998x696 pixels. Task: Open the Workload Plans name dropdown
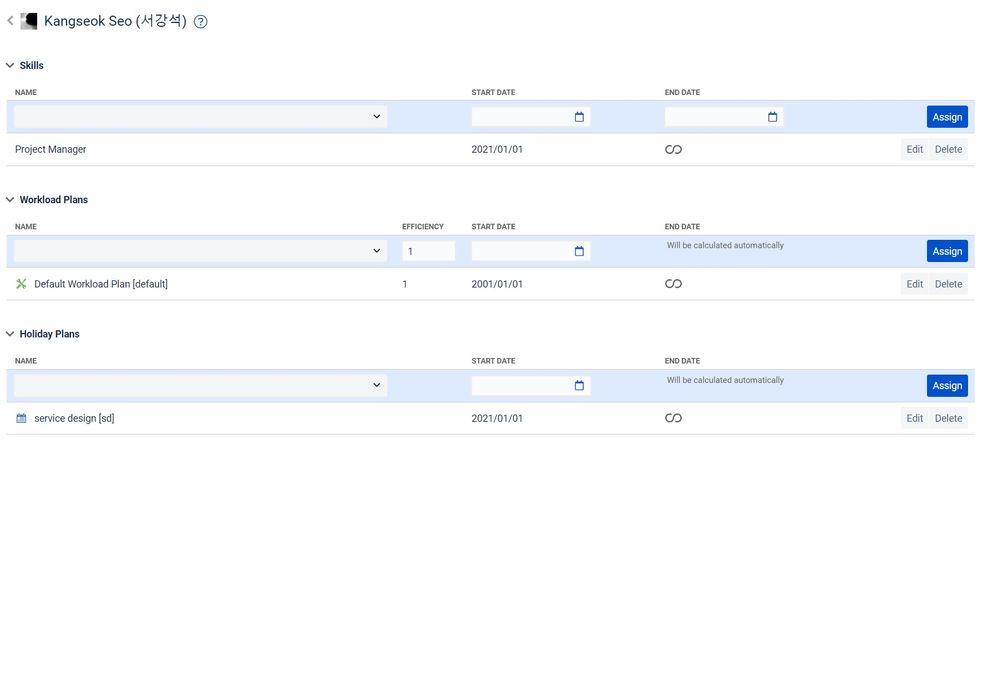tap(200, 251)
